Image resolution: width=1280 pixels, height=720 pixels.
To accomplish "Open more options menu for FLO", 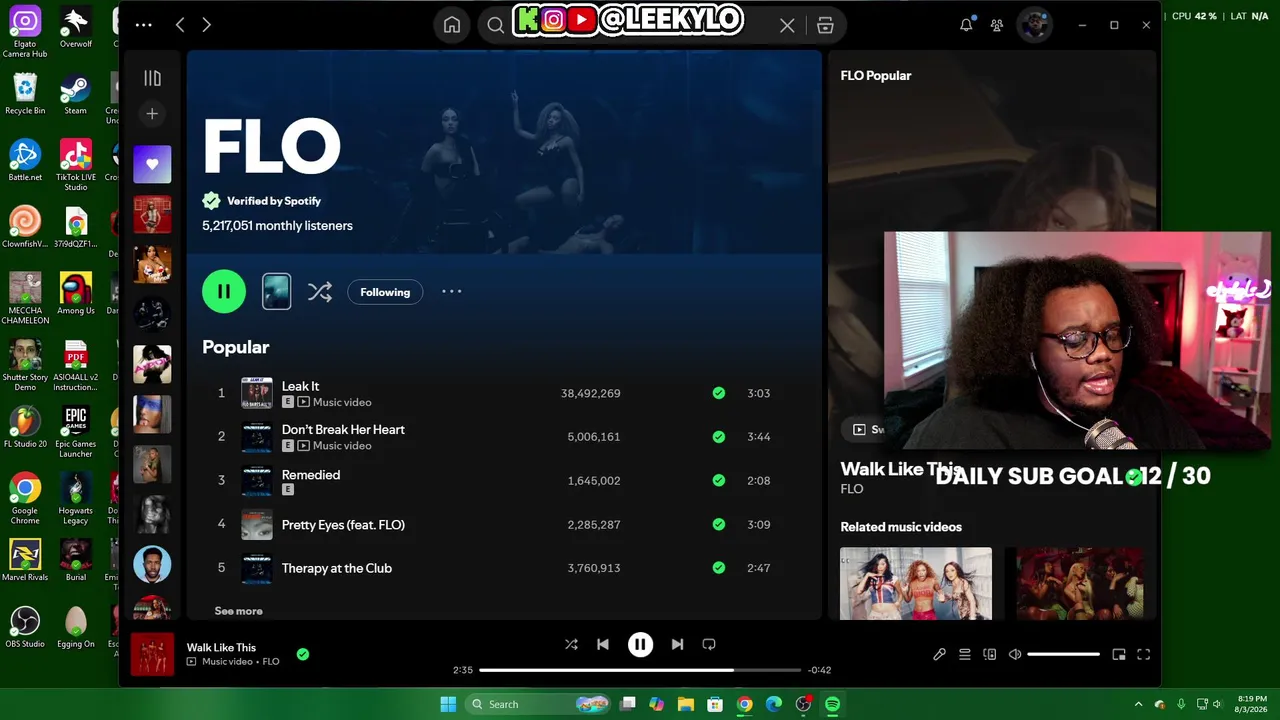I will pos(452,292).
